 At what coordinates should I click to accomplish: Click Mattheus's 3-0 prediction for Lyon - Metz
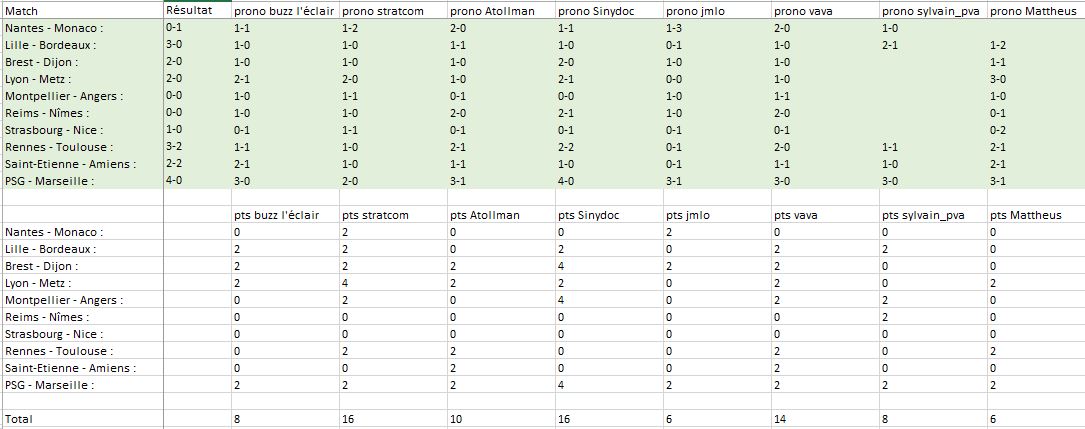pos(1035,78)
